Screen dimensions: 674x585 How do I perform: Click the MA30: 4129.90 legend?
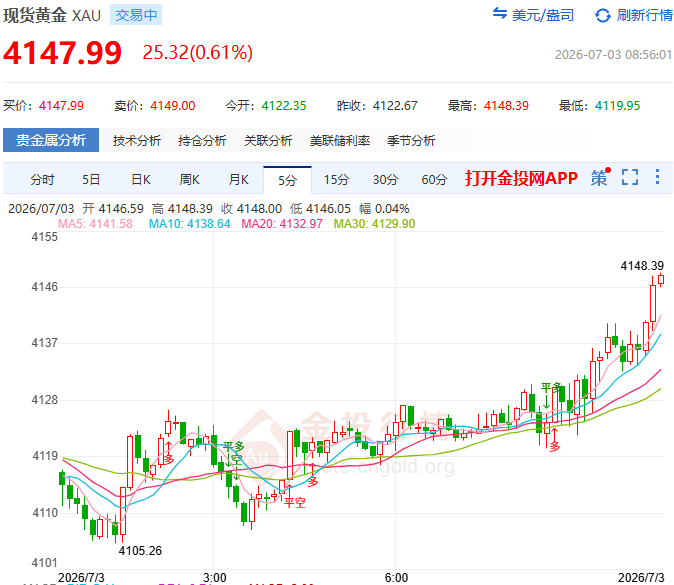pos(374,224)
